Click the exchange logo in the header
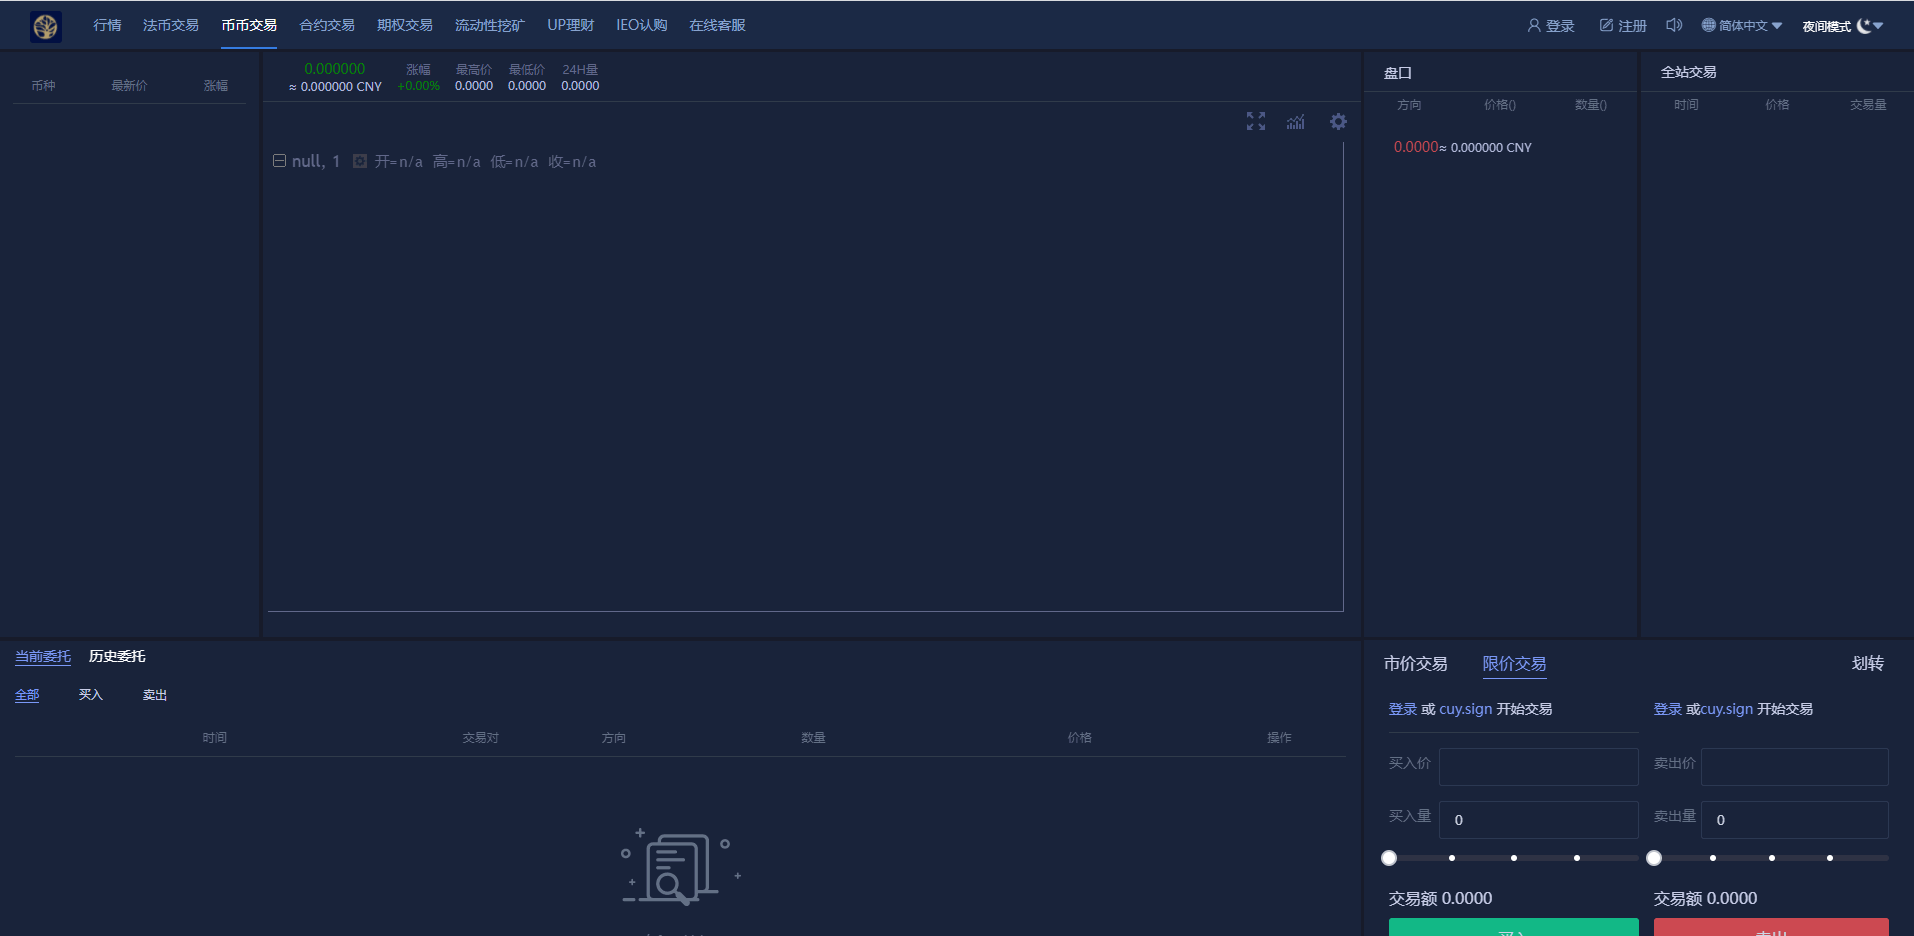1914x936 pixels. click(x=46, y=26)
